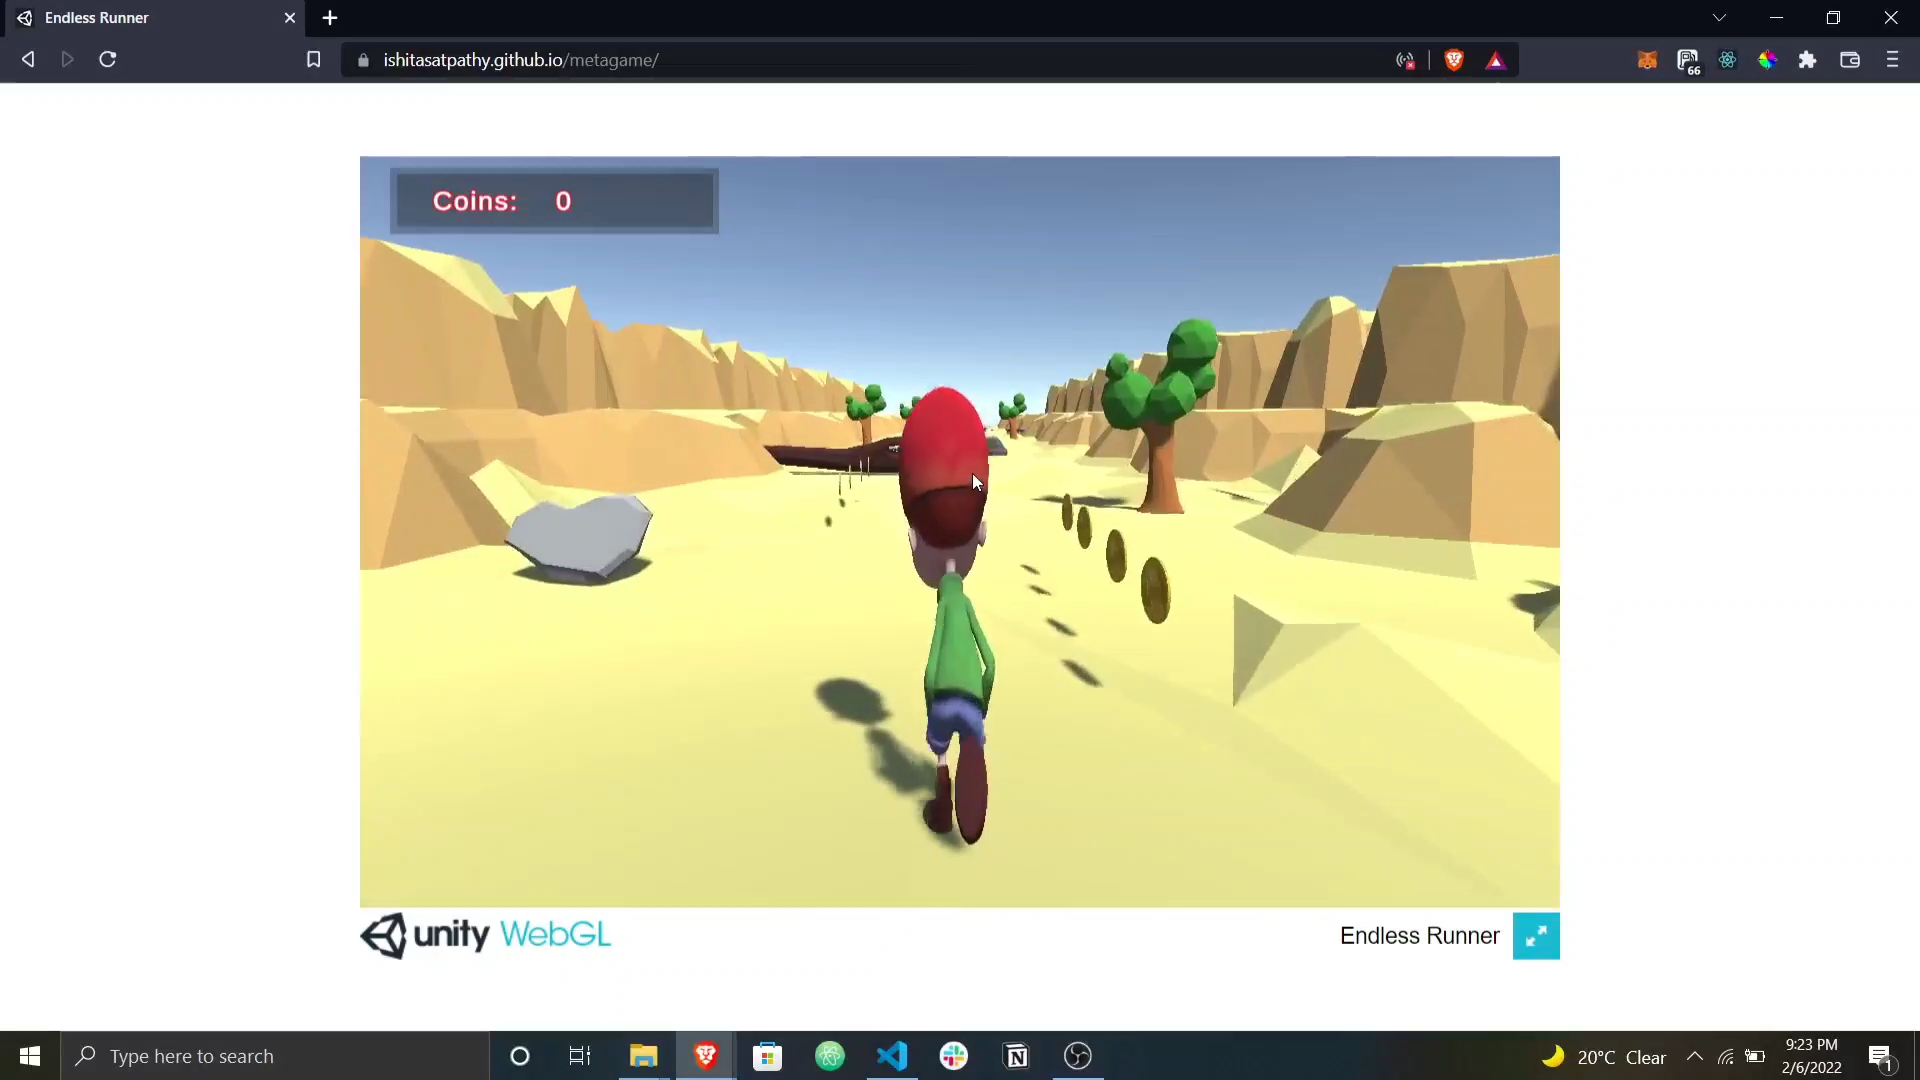
Task: Open the colorful color-picker extension
Action: pyautogui.click(x=1767, y=60)
